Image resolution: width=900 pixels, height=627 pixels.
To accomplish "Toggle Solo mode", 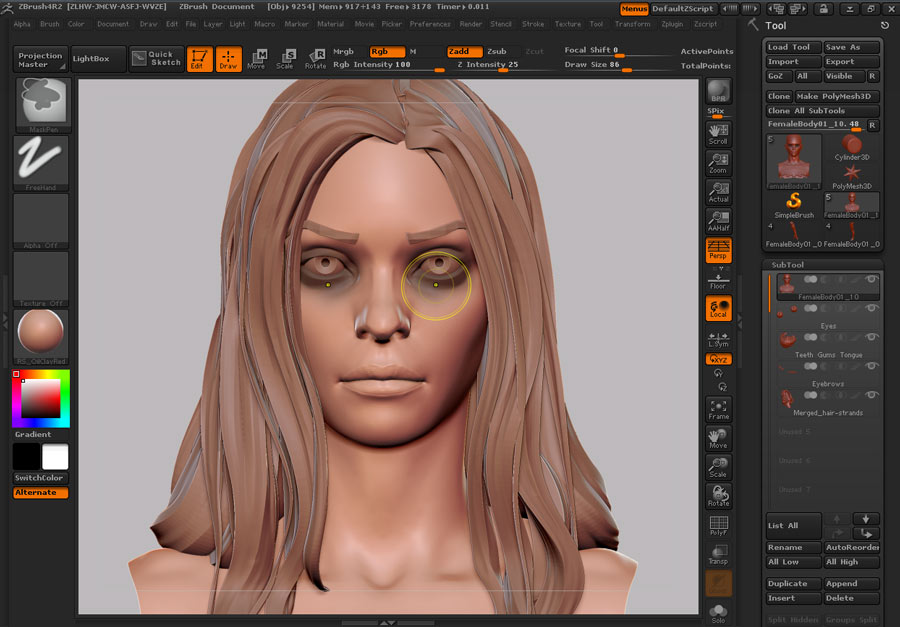I will 719,613.
